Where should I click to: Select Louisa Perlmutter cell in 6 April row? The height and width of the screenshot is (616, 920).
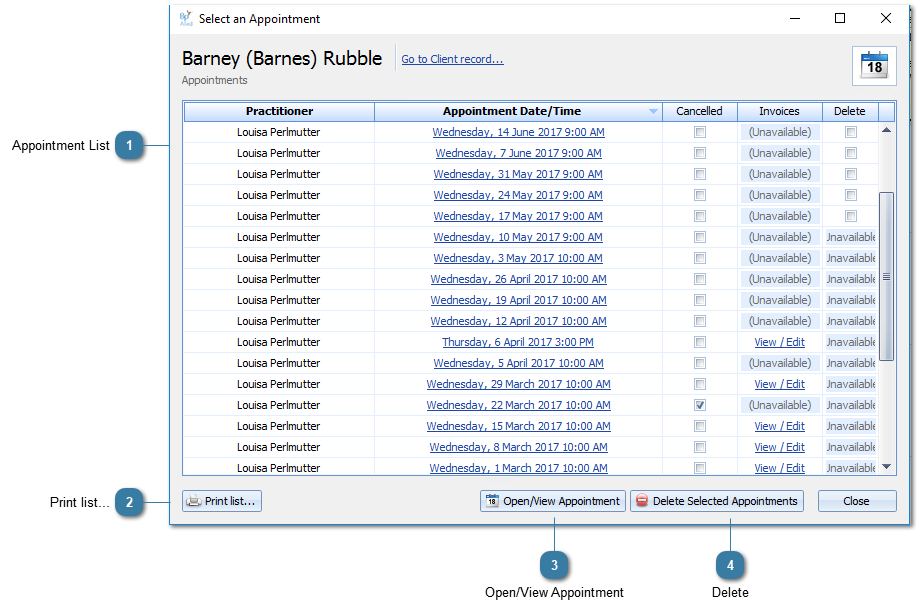pyautogui.click(x=279, y=342)
